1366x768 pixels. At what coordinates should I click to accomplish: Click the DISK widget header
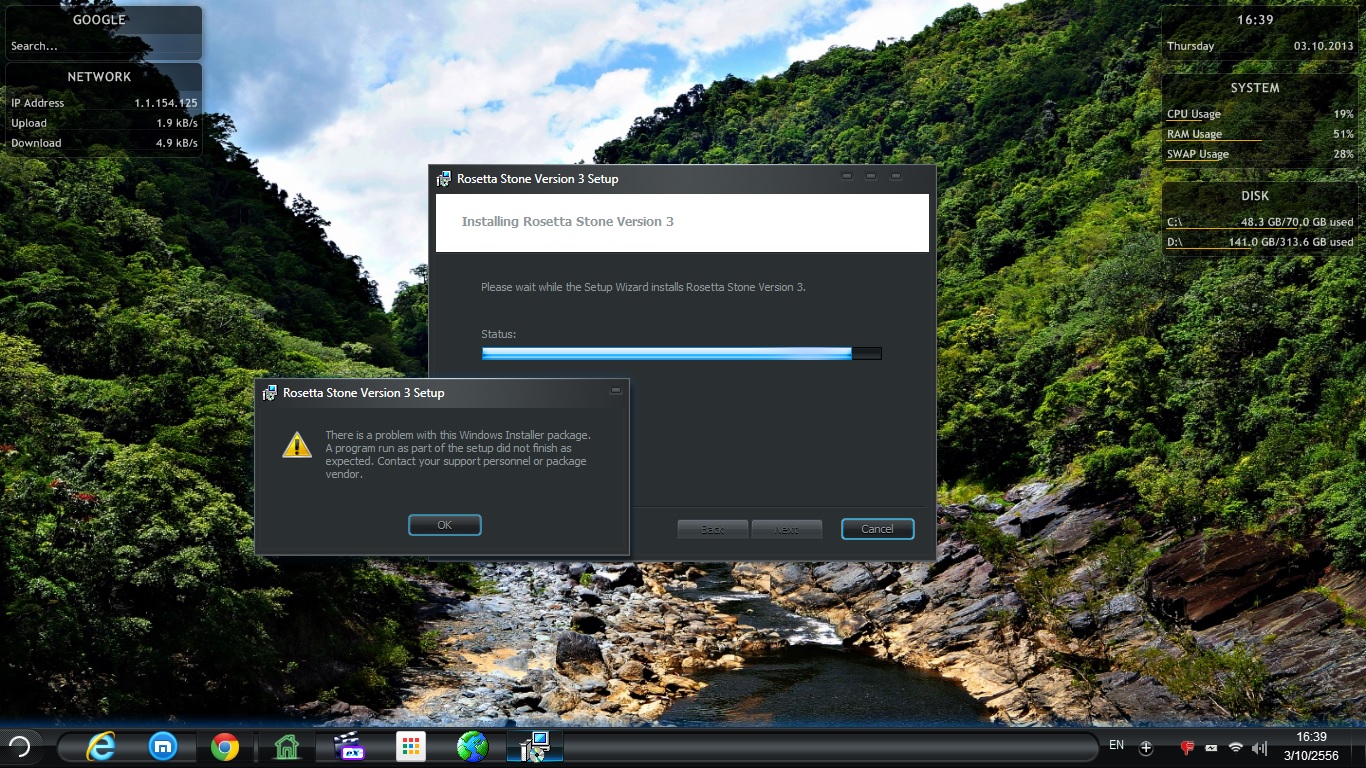coord(1255,196)
